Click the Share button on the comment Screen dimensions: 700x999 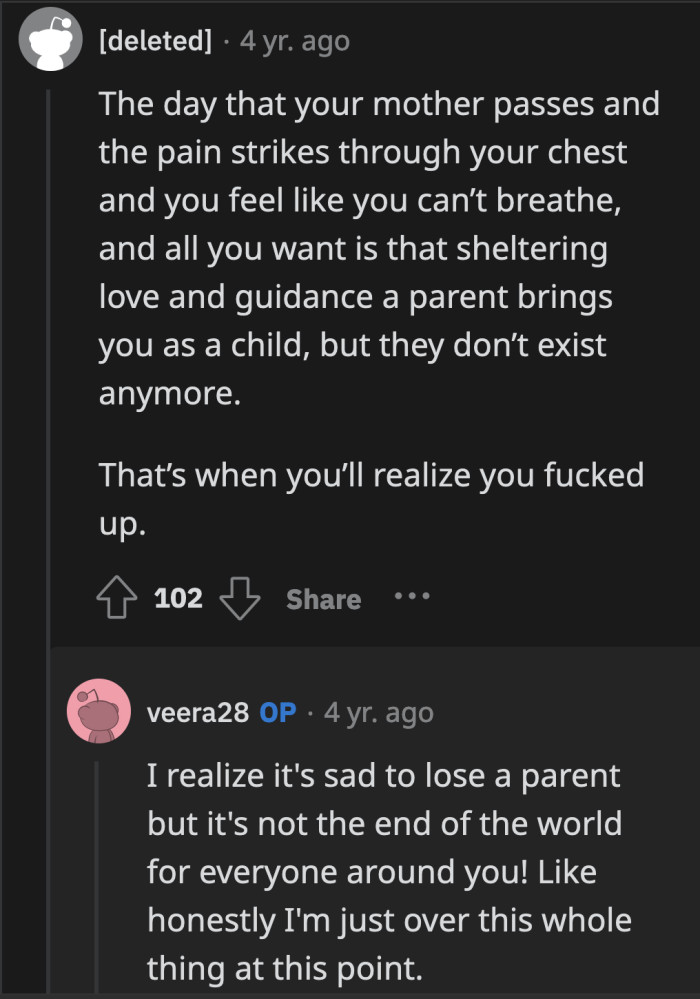click(x=322, y=598)
